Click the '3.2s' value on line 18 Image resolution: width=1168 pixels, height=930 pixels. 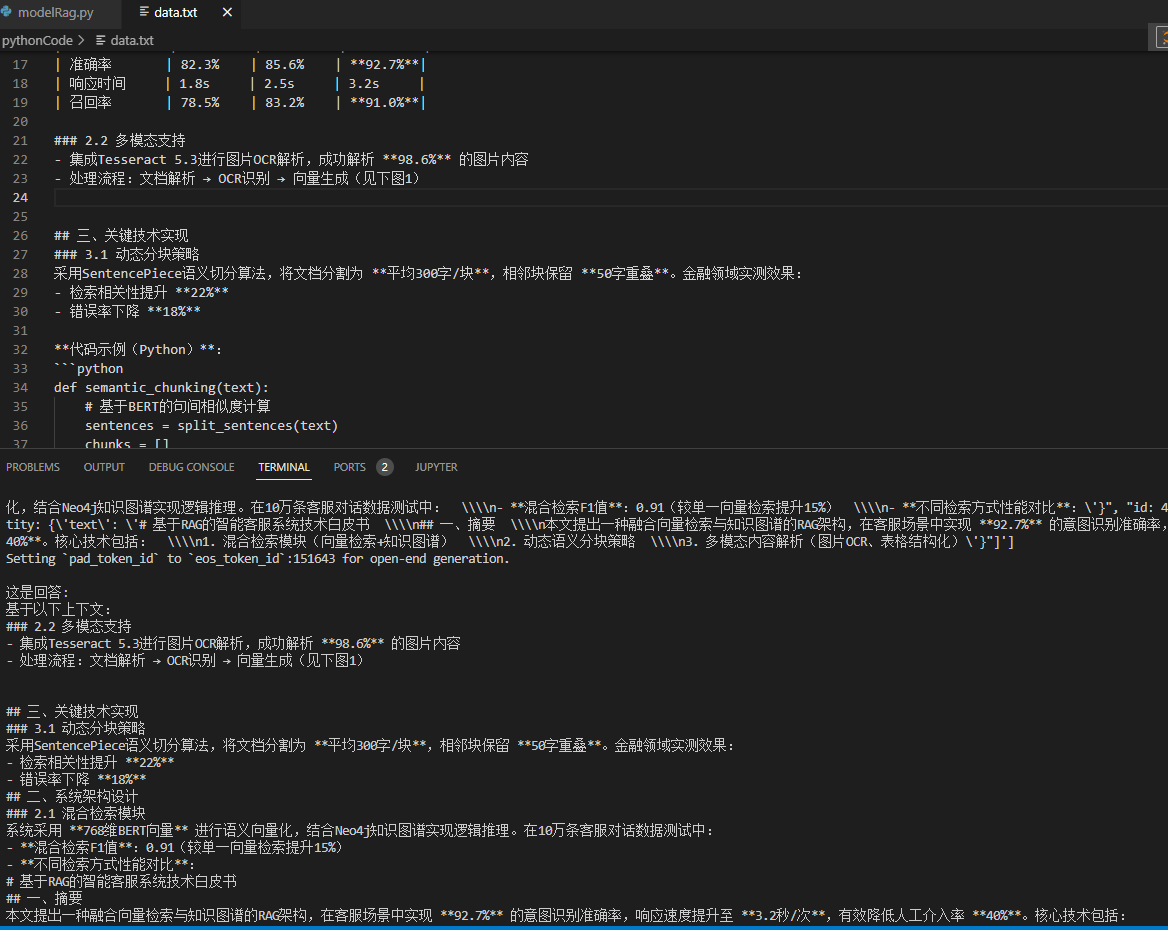click(364, 83)
